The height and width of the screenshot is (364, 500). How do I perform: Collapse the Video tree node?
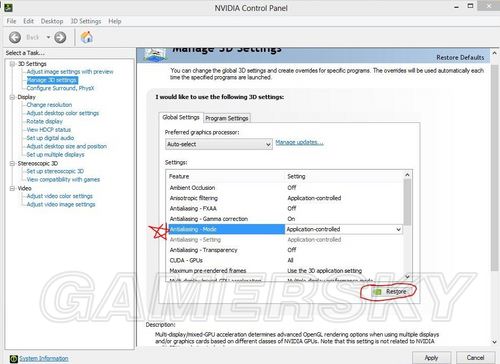click(x=12, y=188)
